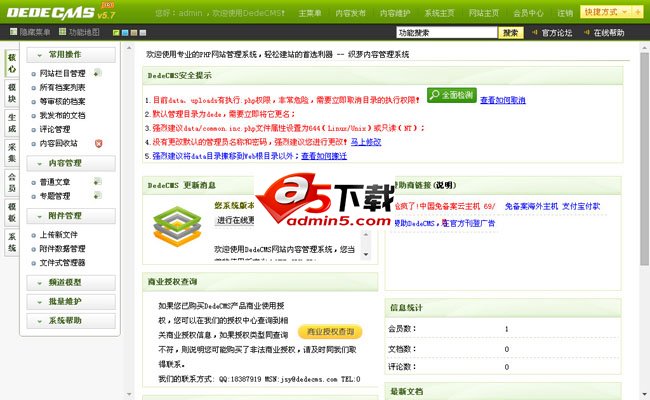This screenshot has height=400, width=650.
Task: Click the 商业授权查询 yellow button
Action: pos(330,332)
